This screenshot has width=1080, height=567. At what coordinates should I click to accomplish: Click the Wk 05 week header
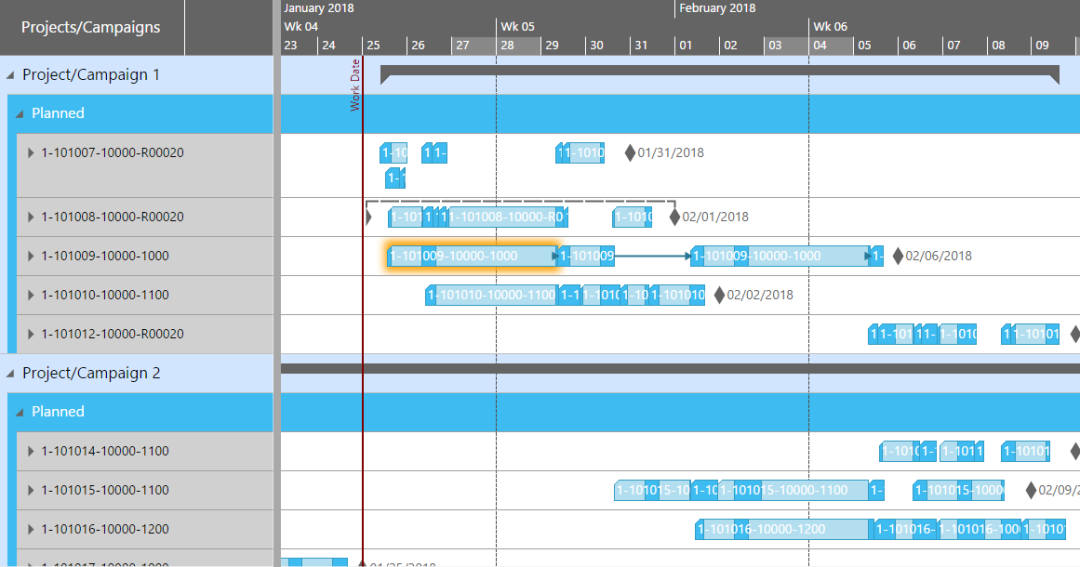[x=518, y=27]
